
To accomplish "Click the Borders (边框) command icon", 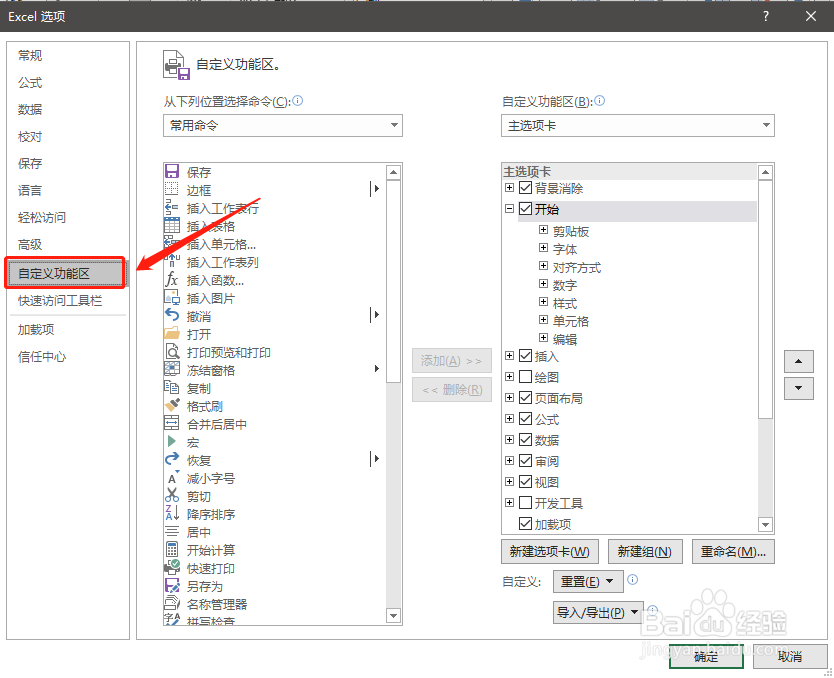I will tap(172, 189).
